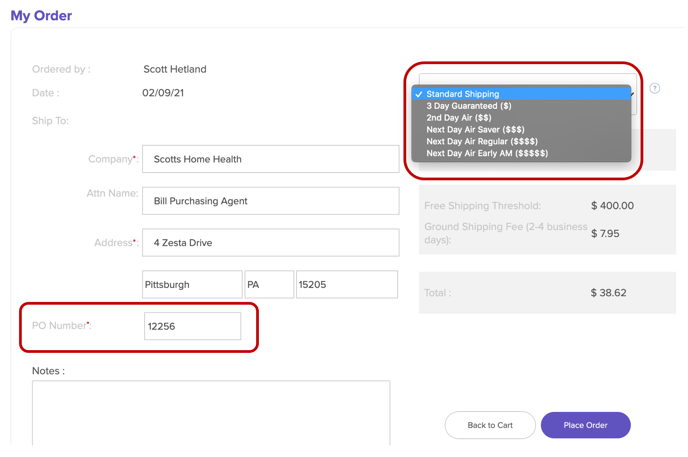Click the PO Number input box
The image size is (688, 457).
click(192, 326)
